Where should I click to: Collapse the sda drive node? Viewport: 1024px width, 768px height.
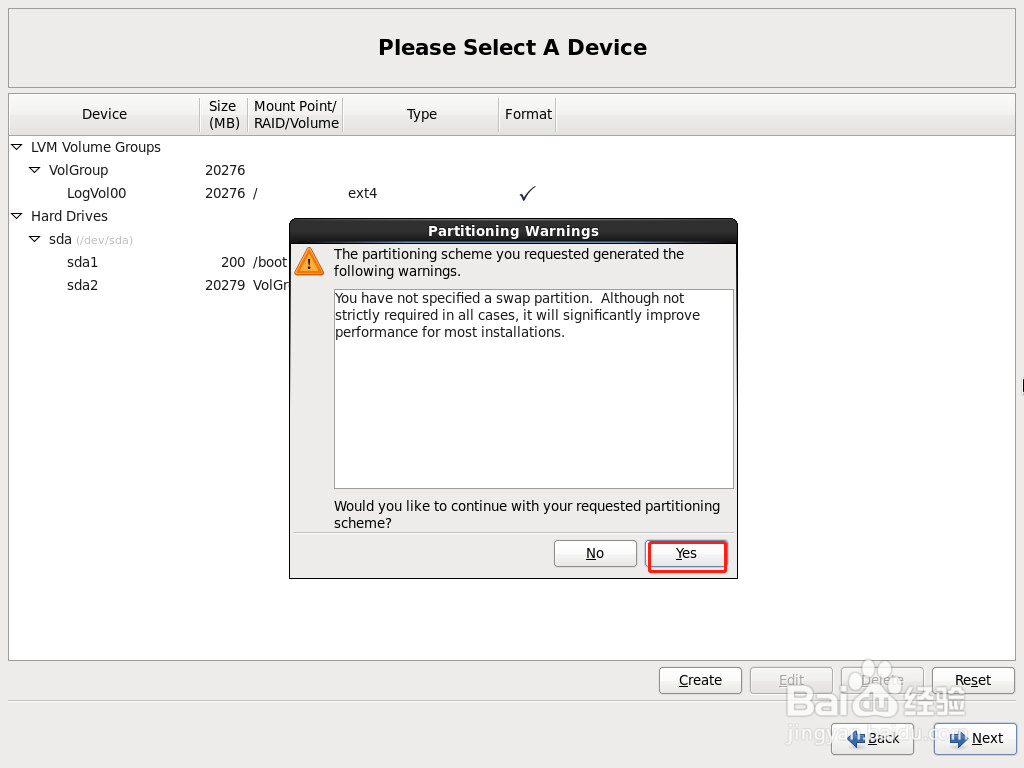(35, 239)
